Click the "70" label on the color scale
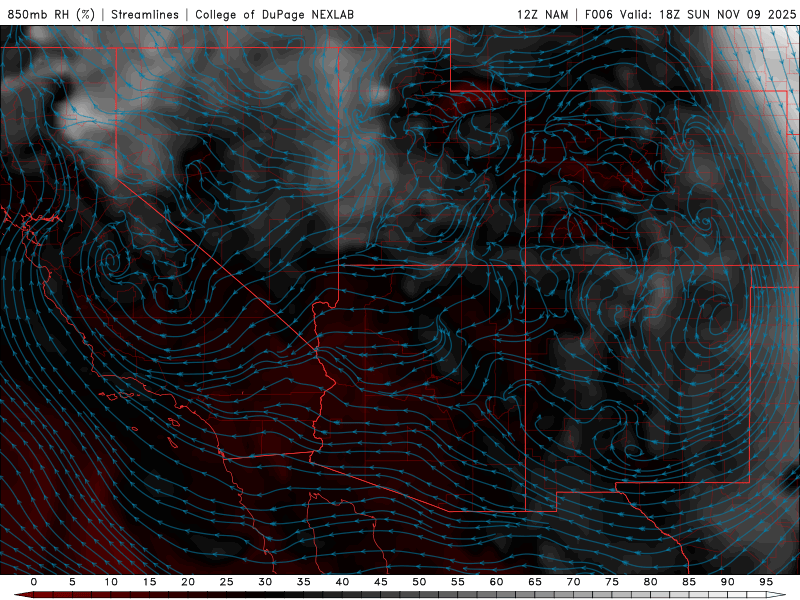 (x=573, y=582)
